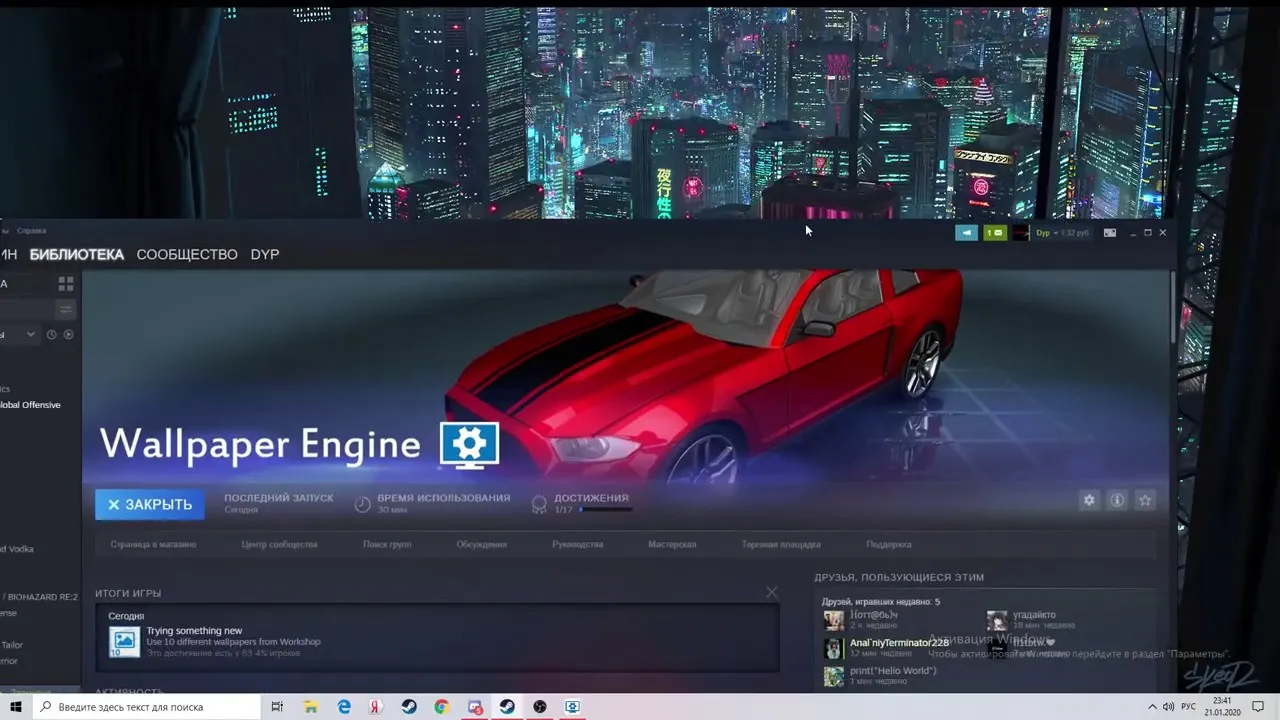1280x720 pixels.
Task: Open the Windows Start menu
Action: point(16,706)
